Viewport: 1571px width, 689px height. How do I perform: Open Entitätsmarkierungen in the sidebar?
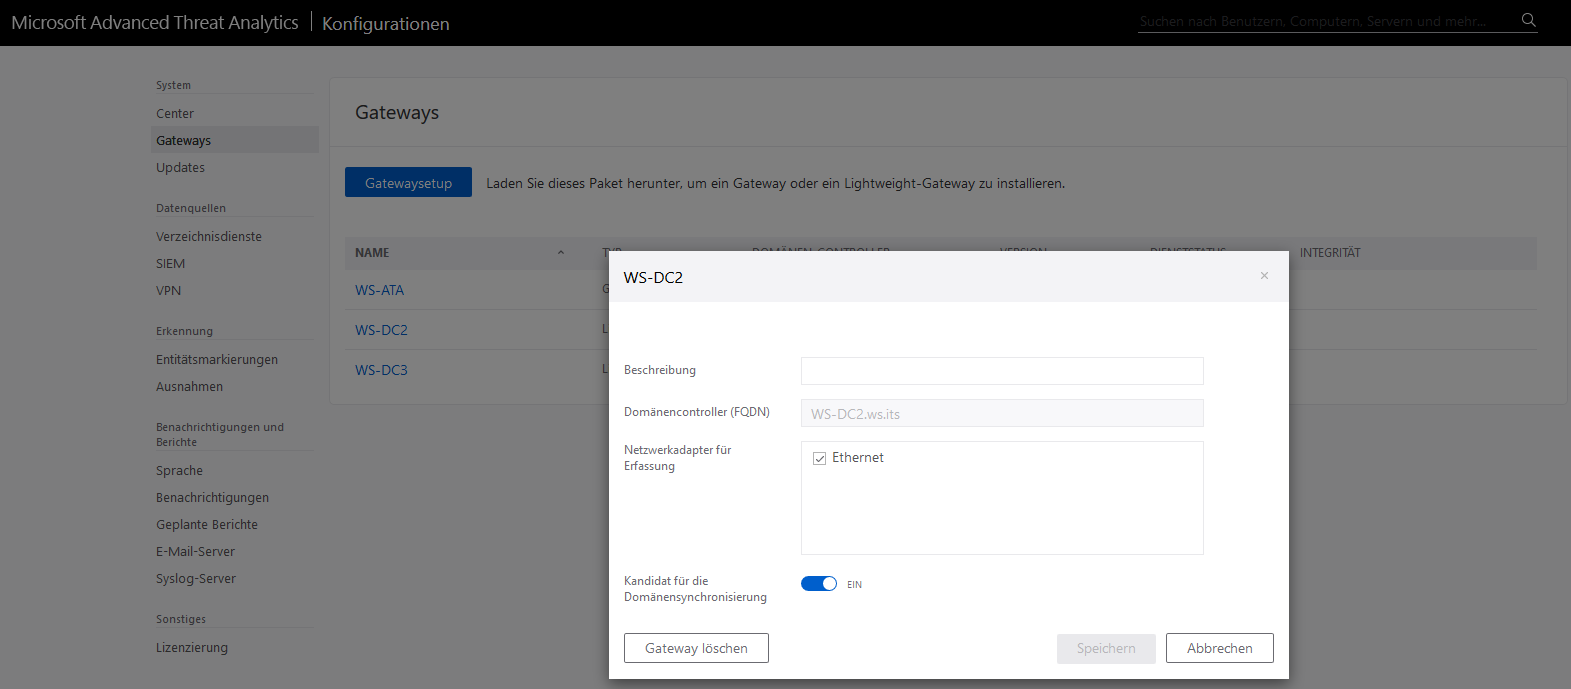[217, 360]
